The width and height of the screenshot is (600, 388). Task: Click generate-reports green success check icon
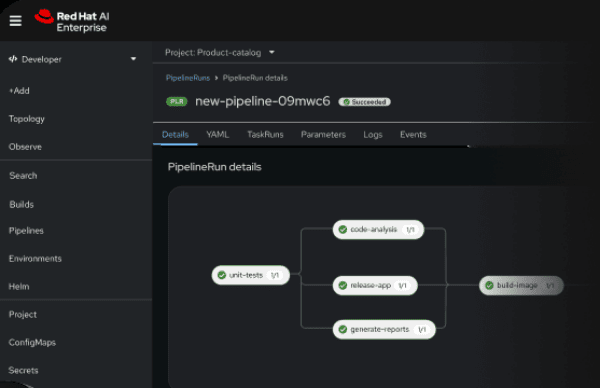342,329
